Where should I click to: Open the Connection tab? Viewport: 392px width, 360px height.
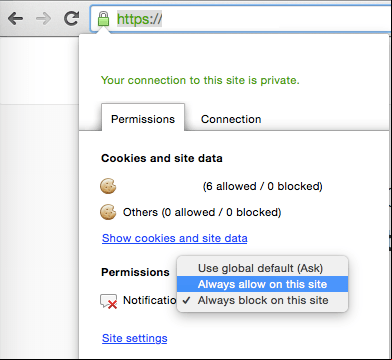point(231,119)
